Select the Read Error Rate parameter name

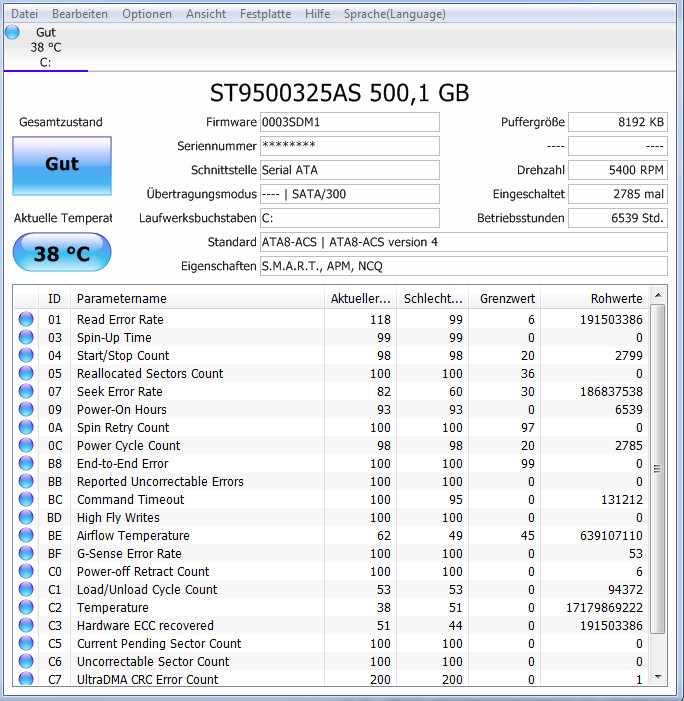tap(120, 319)
